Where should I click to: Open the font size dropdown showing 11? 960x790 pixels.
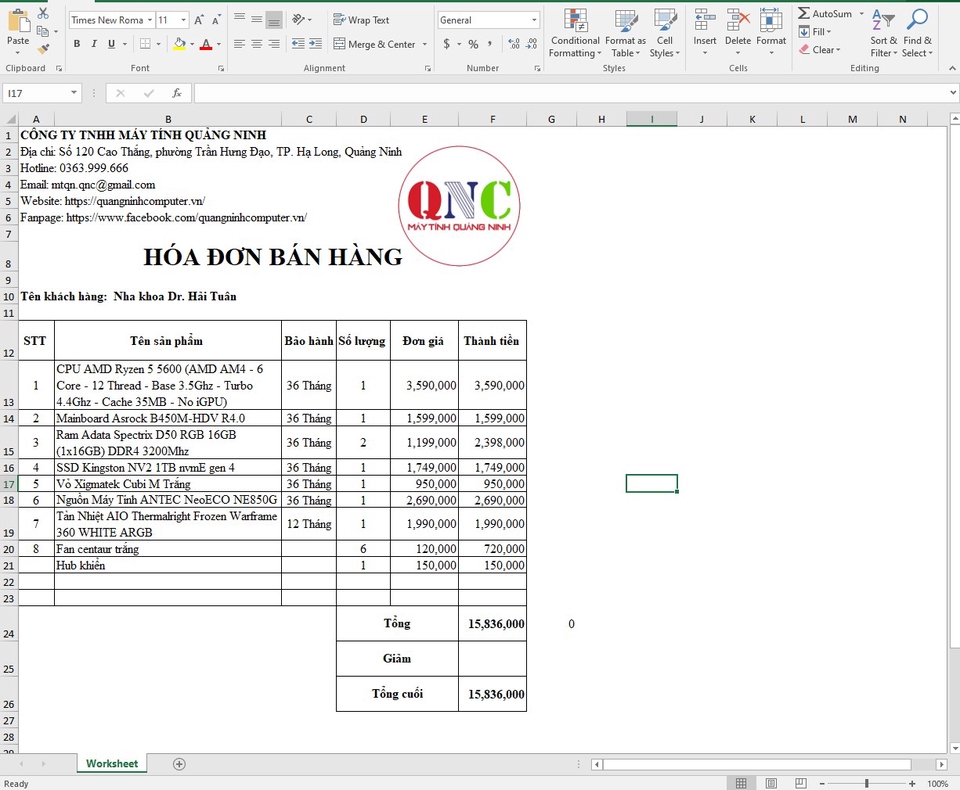(x=183, y=20)
